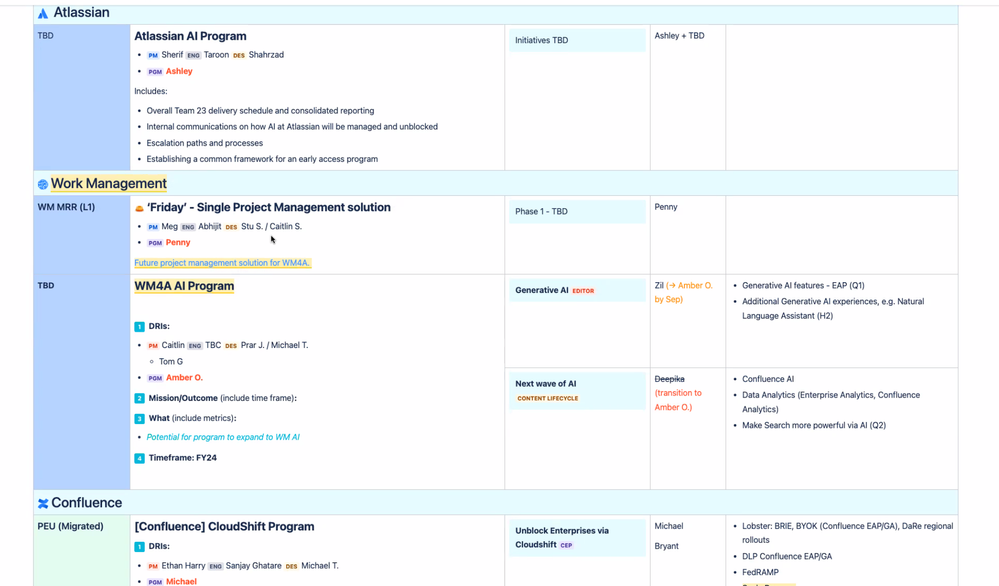Click 'Overall Team 23 delivery schedule' bullet
The width and height of the screenshot is (999, 586).
click(x=260, y=111)
